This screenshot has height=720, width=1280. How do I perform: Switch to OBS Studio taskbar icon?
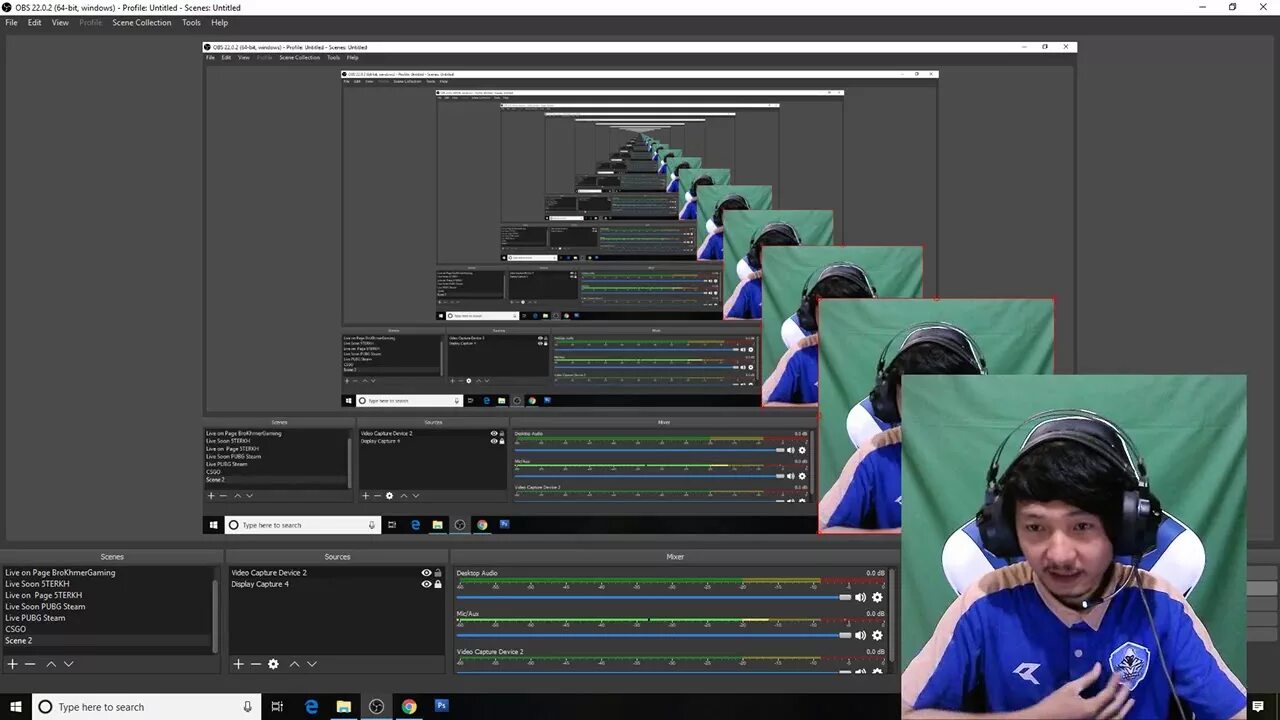click(376, 707)
